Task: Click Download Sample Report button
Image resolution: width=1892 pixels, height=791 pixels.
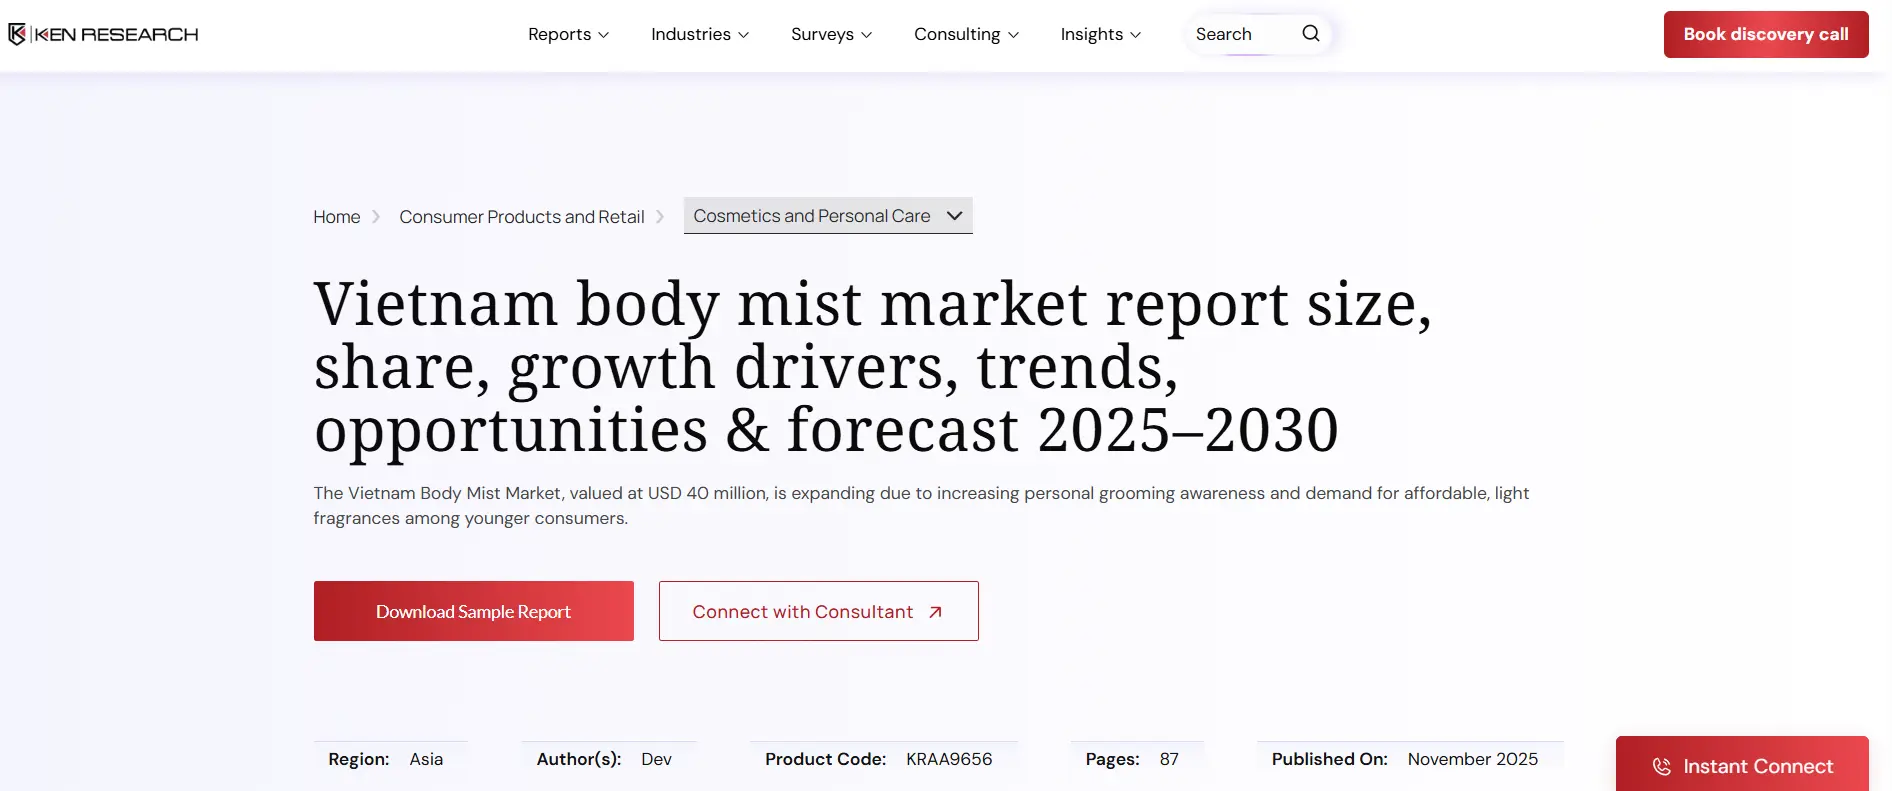Action: (x=474, y=611)
